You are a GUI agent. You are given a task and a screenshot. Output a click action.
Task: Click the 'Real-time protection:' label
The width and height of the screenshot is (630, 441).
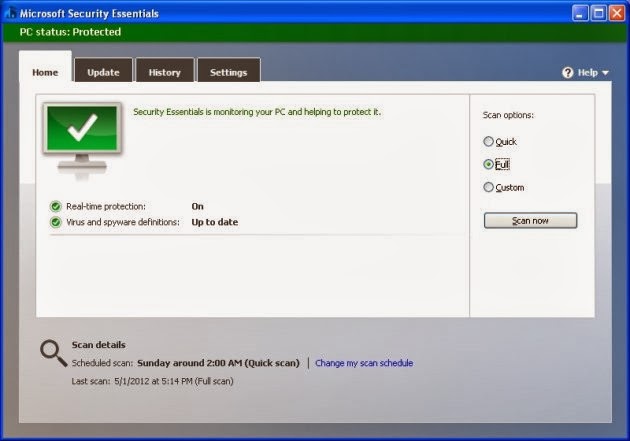point(106,206)
